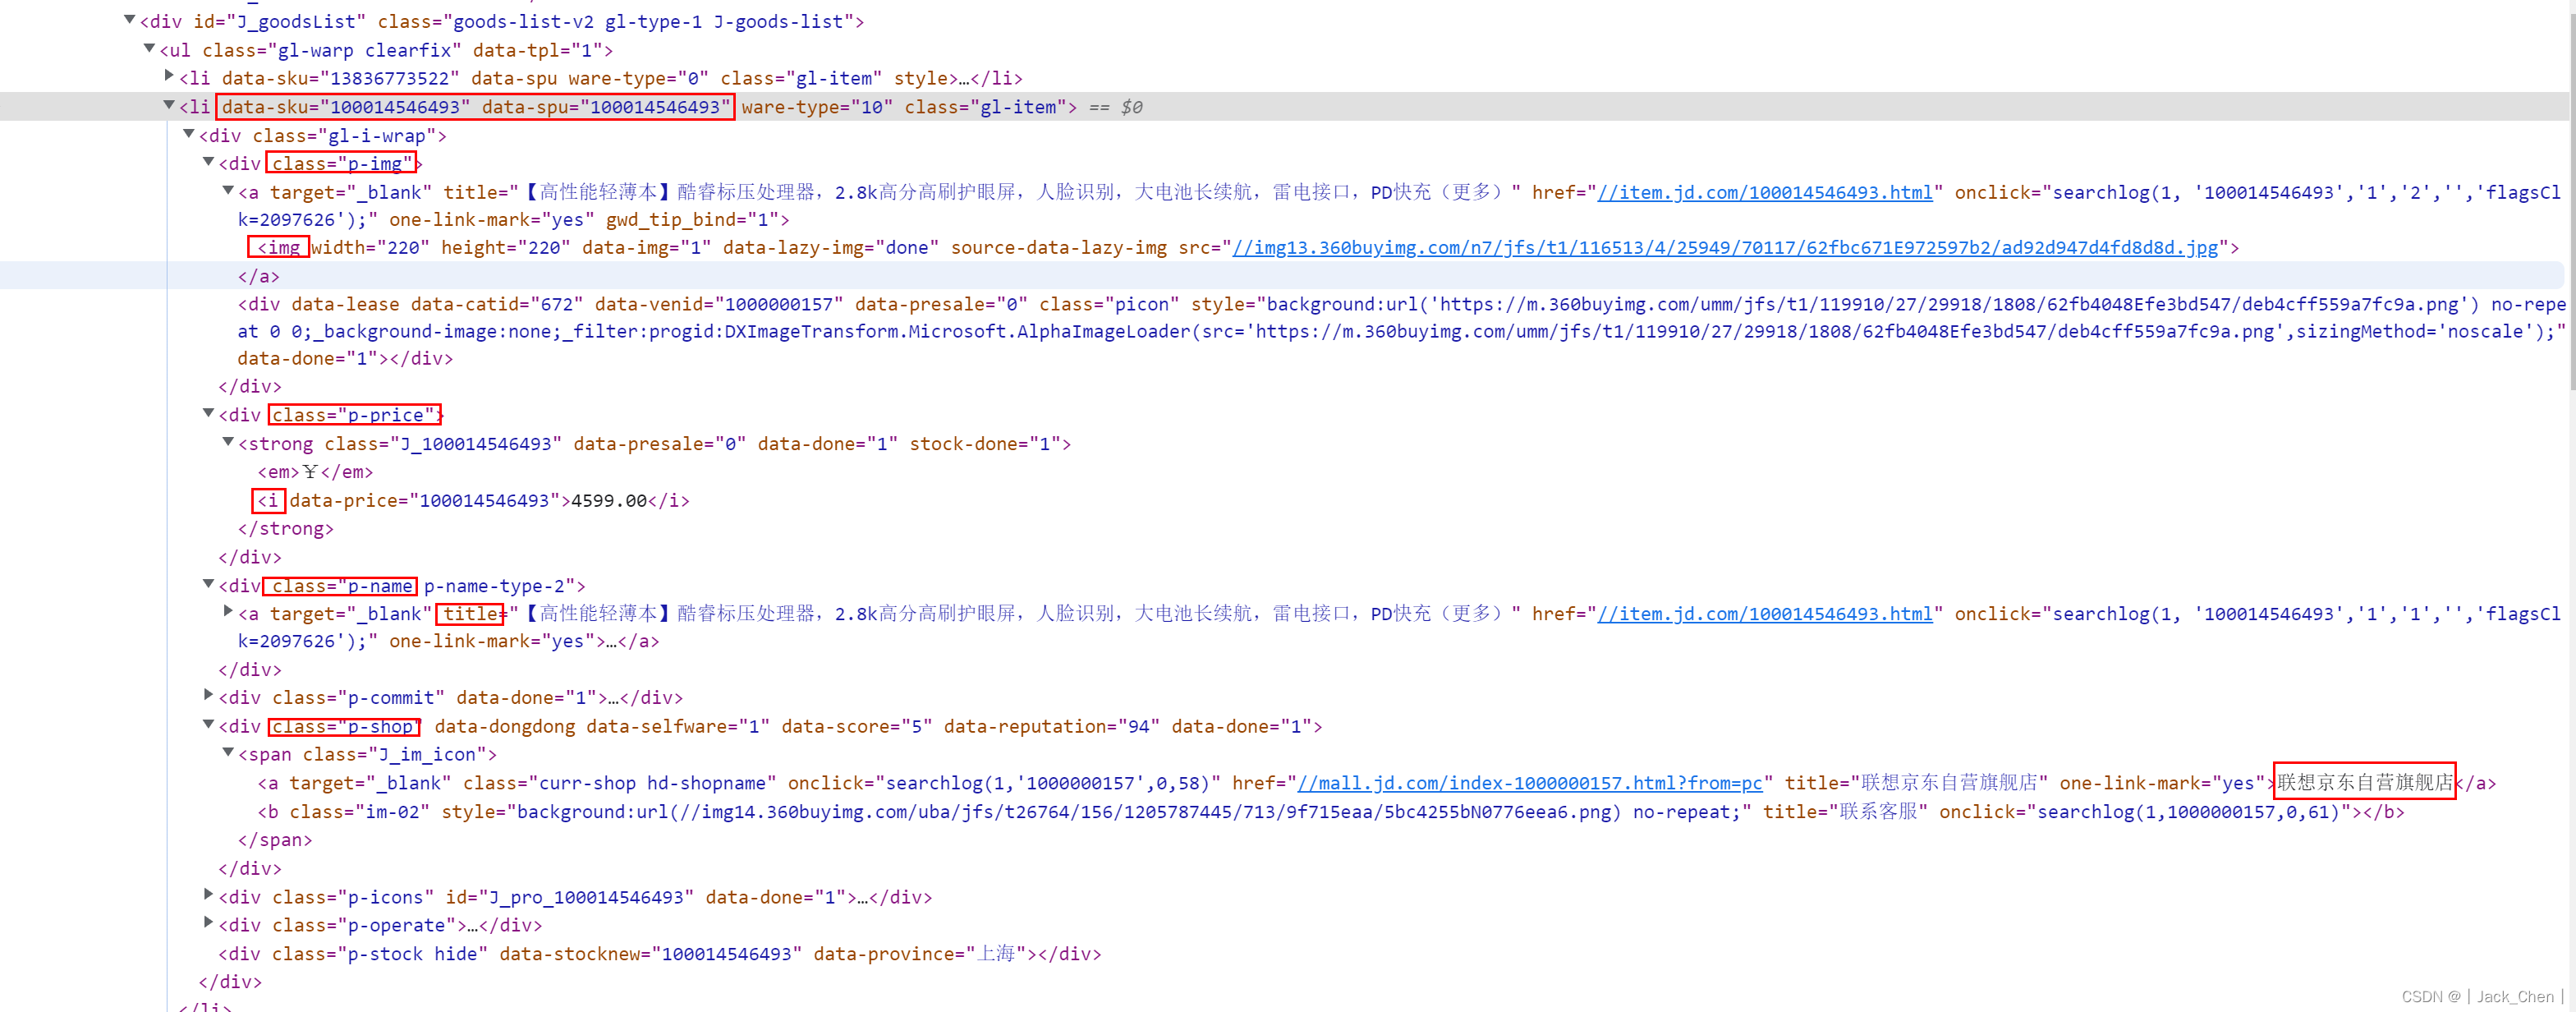Collapse the p-price div arrow

[208, 412]
